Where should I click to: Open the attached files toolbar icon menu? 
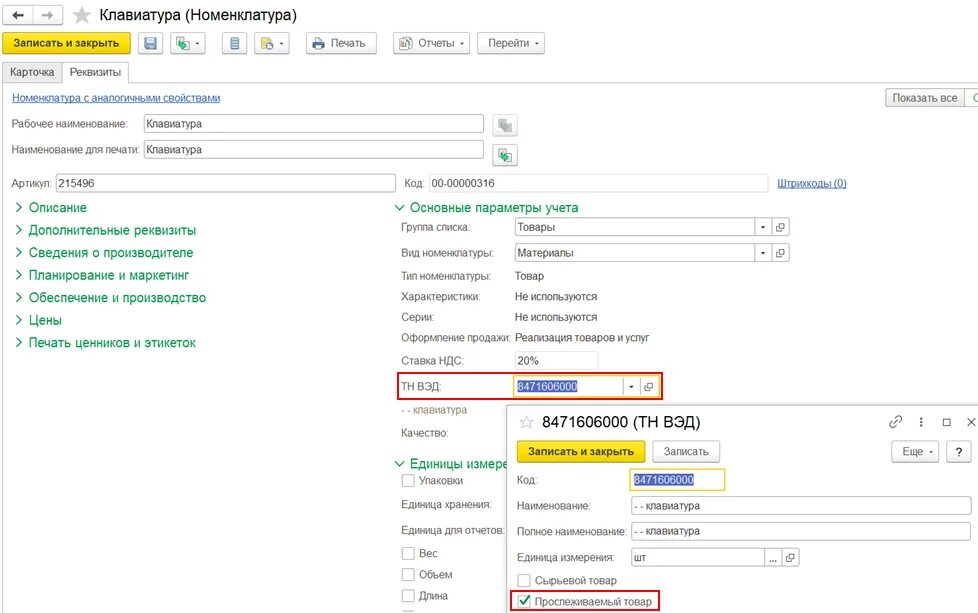pos(272,43)
